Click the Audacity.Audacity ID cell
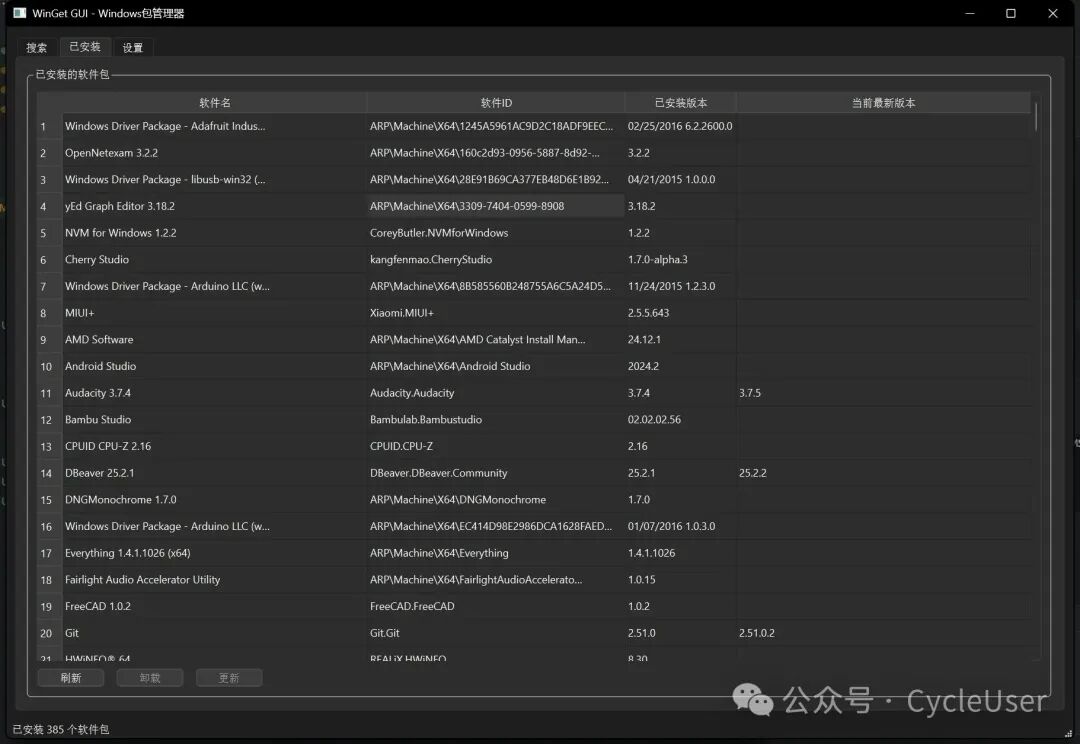 tap(496, 393)
